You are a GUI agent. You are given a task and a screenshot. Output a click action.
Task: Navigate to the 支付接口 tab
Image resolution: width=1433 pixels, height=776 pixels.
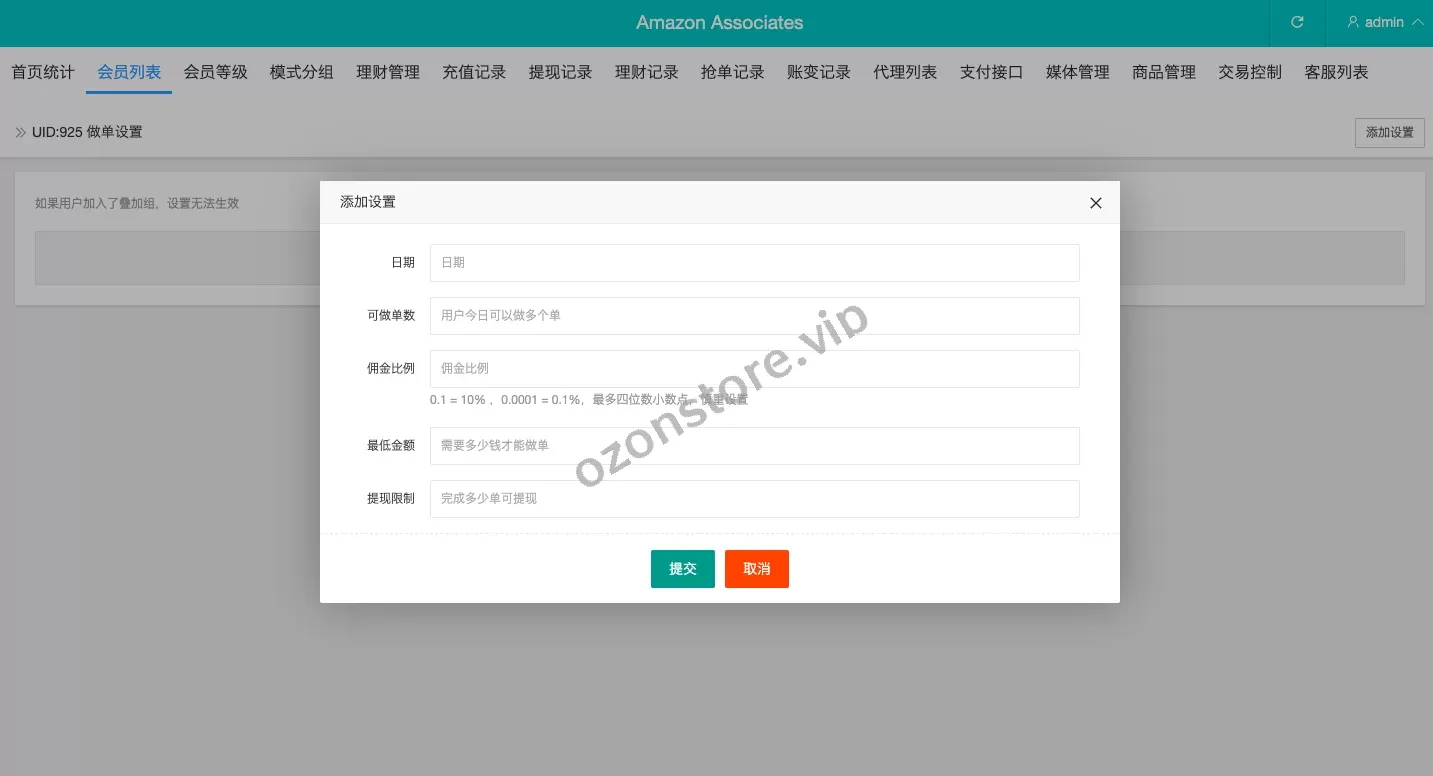pyautogui.click(x=991, y=72)
